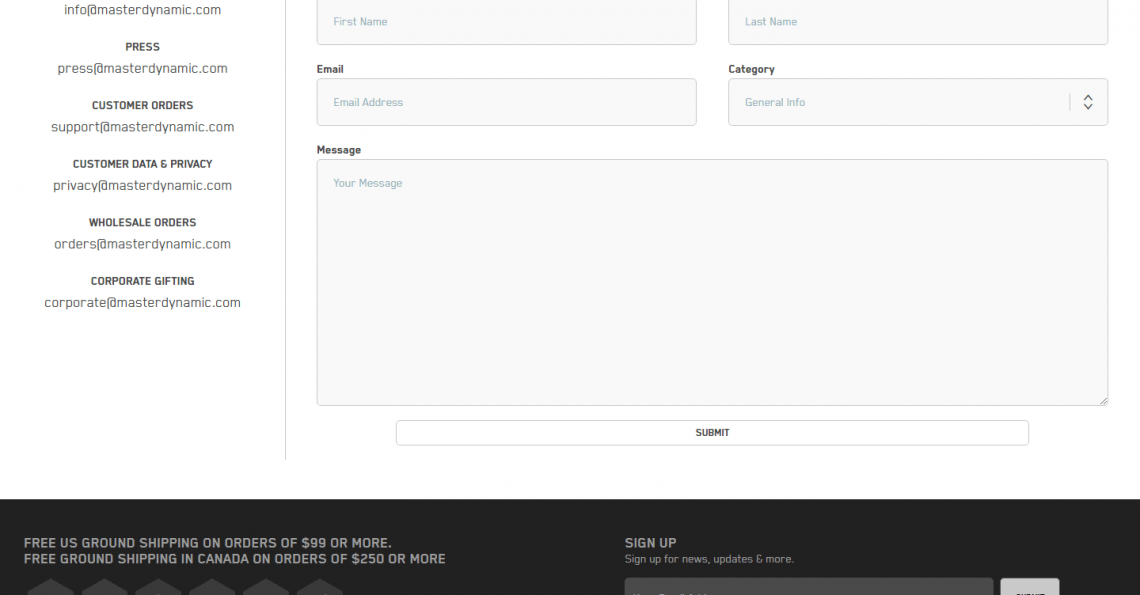
Task: Click the chevron icon on the Category selector
Action: pyautogui.click(x=1087, y=101)
